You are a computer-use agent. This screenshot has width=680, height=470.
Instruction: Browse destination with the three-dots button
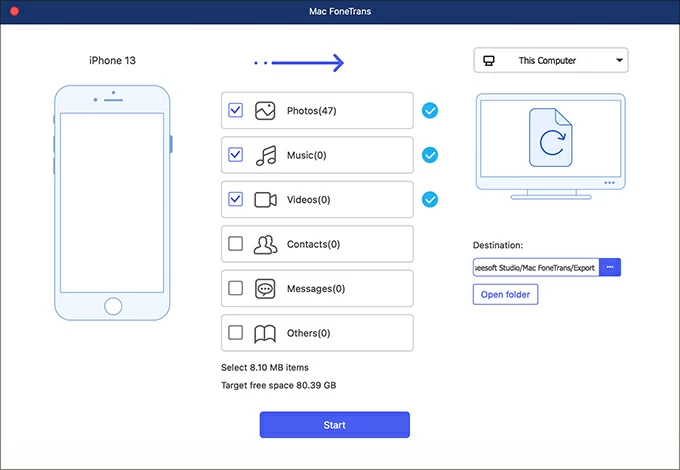point(610,268)
